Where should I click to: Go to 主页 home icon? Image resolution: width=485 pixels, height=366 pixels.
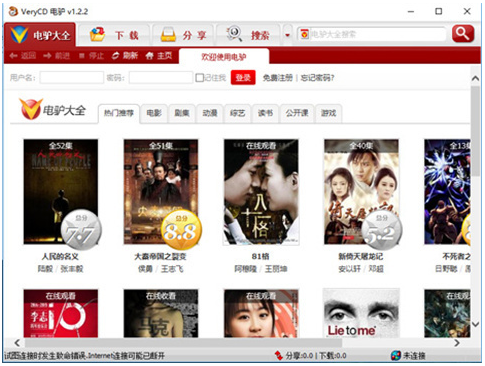coord(149,56)
